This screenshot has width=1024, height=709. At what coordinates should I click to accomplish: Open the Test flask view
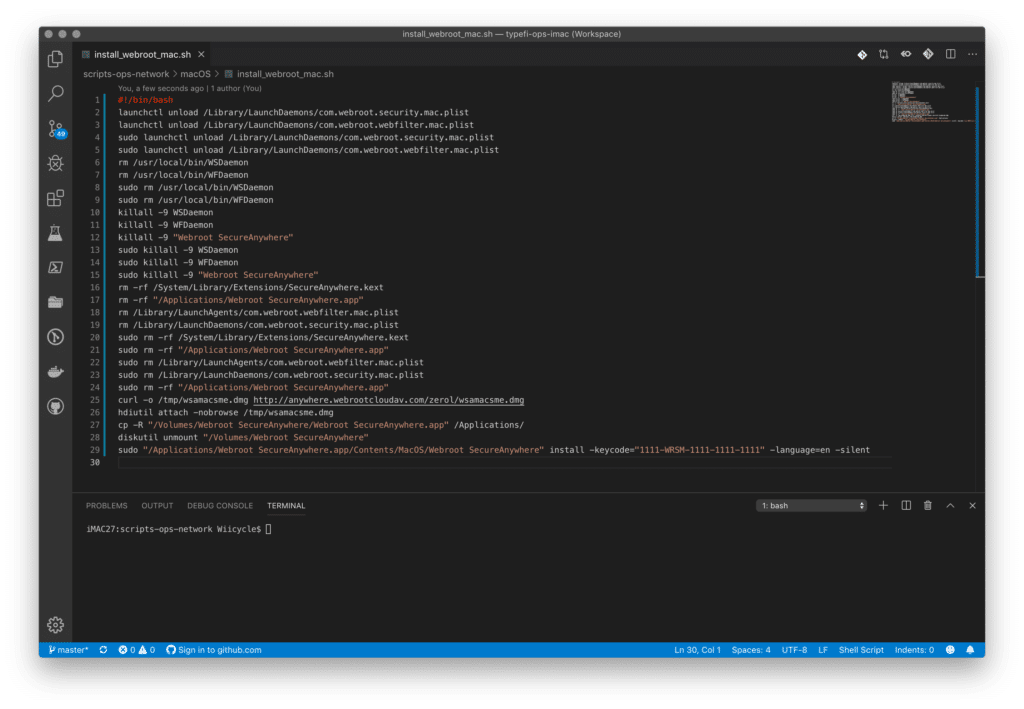[x=56, y=233]
